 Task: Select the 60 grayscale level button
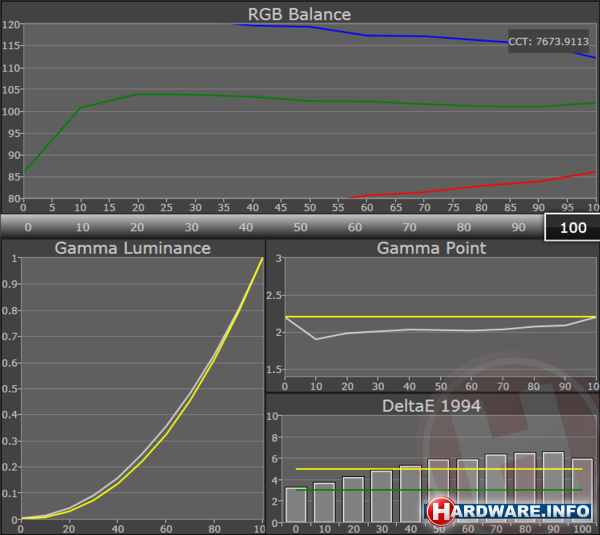[355, 227]
